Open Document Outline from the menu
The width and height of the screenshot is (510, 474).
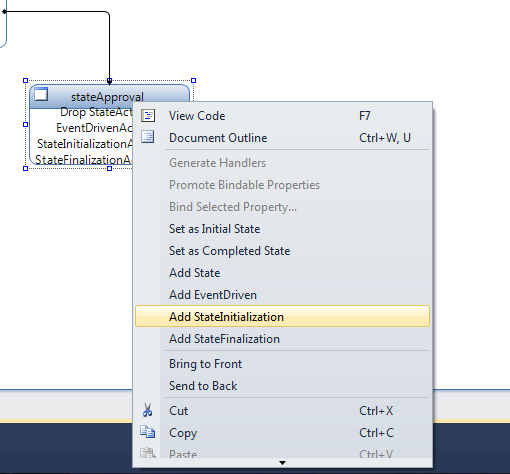point(282,138)
